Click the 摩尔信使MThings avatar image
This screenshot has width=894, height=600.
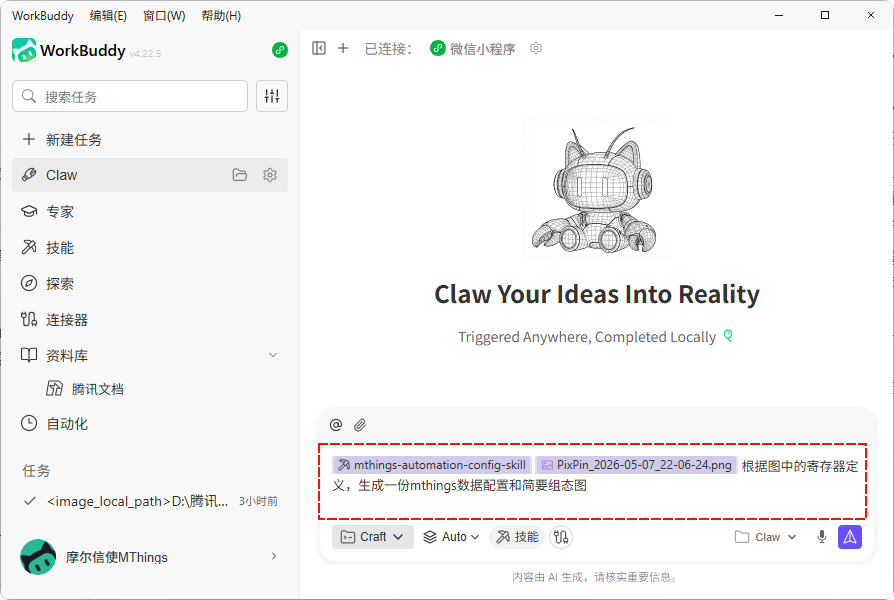click(x=38, y=557)
